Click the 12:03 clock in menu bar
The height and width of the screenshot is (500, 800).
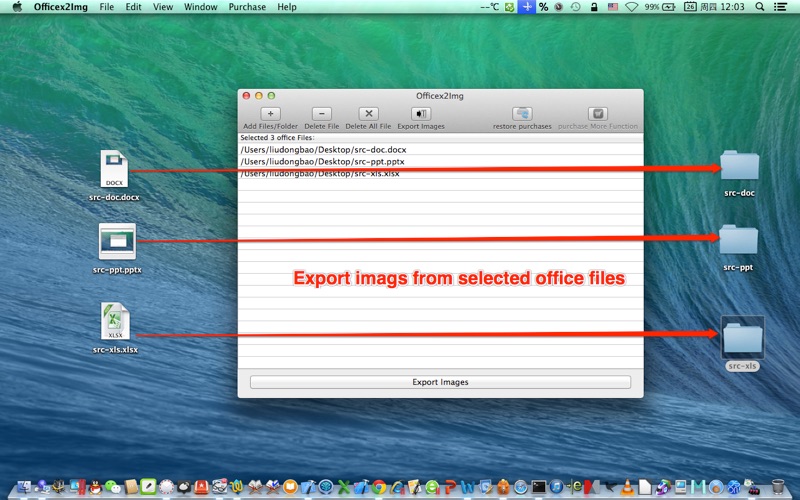click(731, 7)
